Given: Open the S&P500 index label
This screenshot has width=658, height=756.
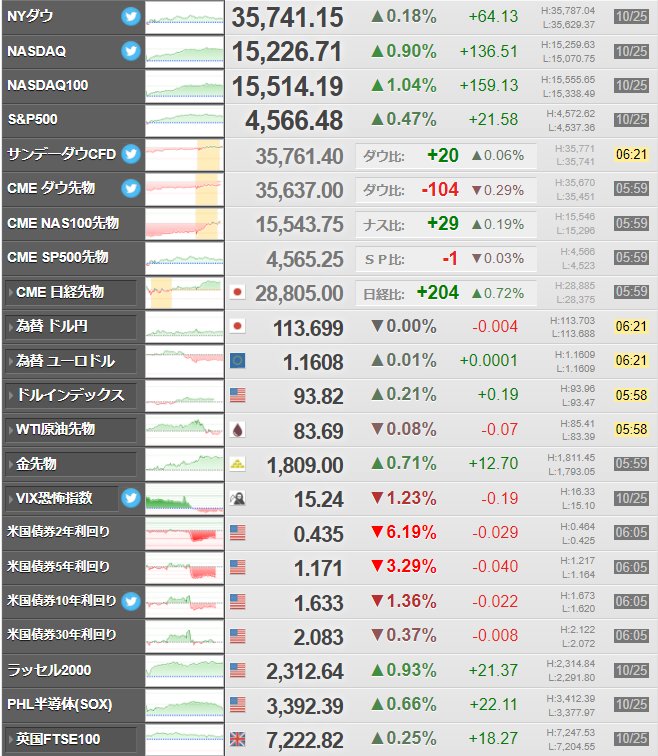Looking at the screenshot, I should click(32, 119).
